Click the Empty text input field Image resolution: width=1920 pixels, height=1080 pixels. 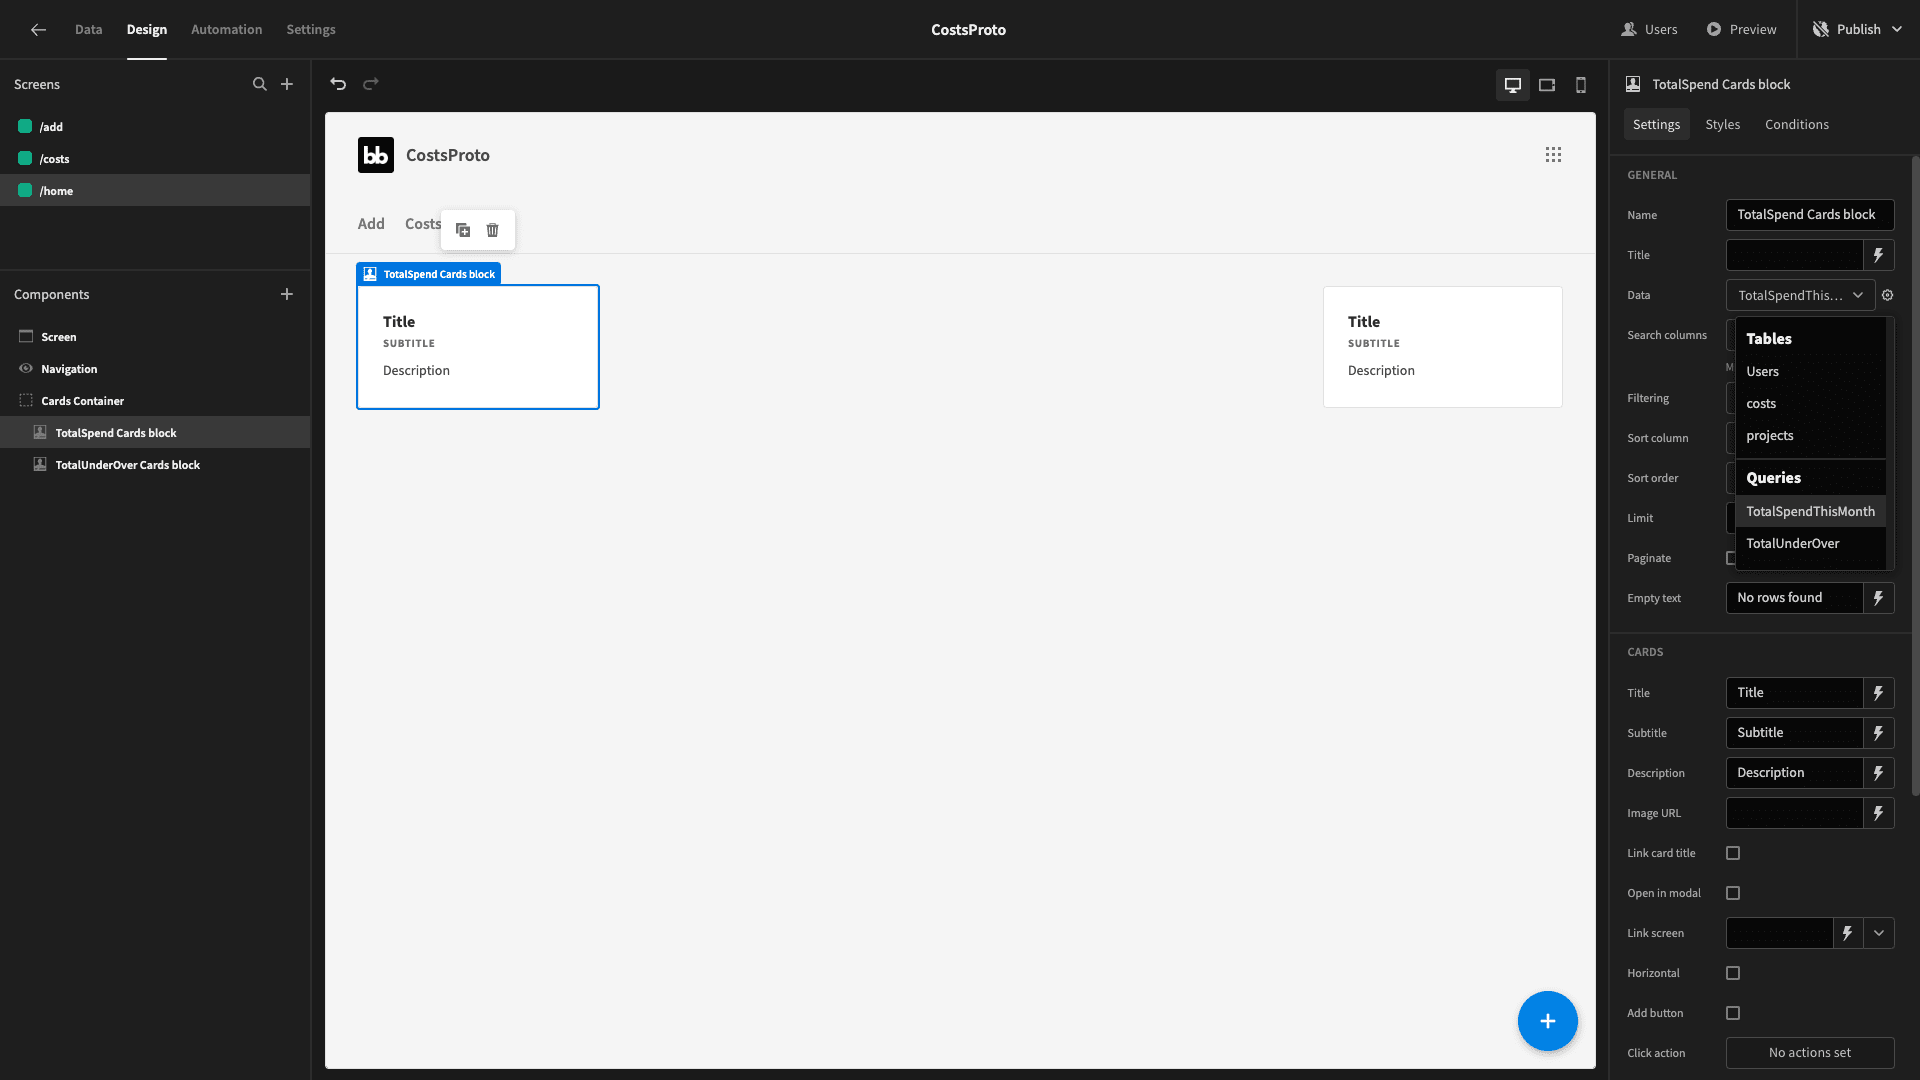click(1794, 598)
